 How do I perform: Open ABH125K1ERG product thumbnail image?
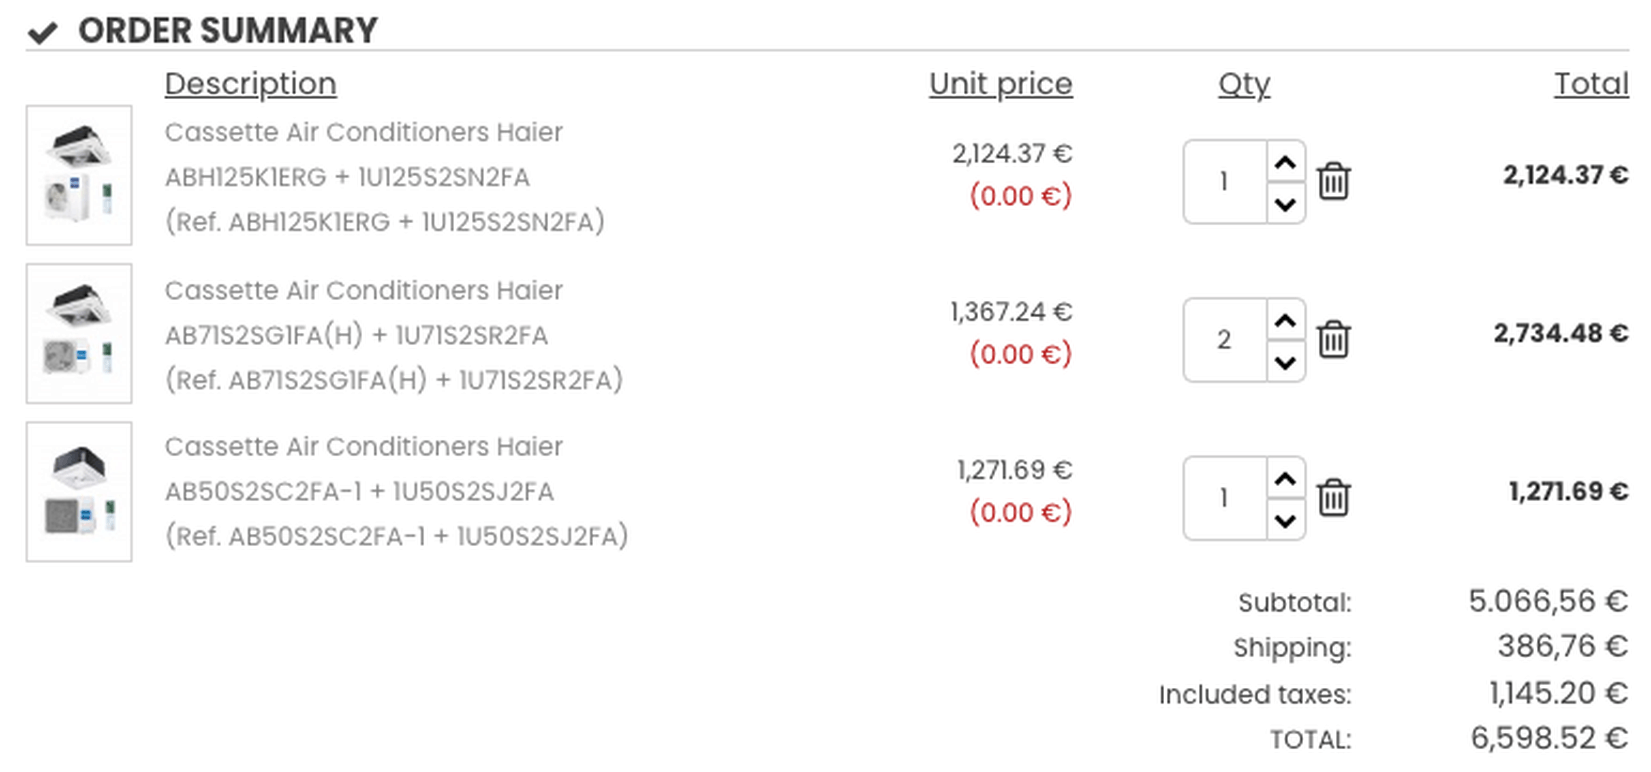click(x=79, y=175)
